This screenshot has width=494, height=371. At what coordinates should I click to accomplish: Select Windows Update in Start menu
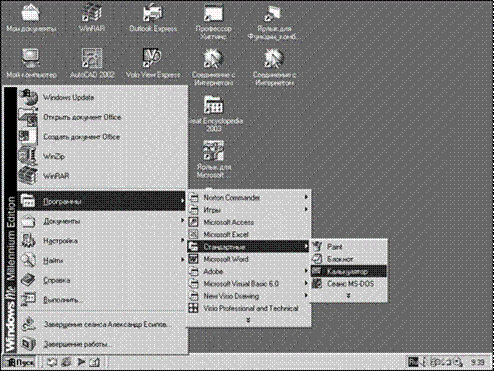[103, 97]
